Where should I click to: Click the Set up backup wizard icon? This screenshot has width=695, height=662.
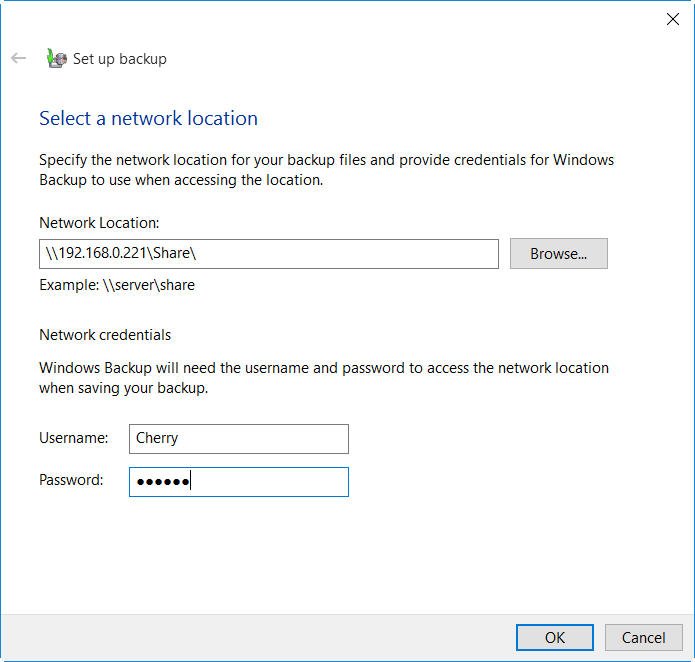[56, 58]
